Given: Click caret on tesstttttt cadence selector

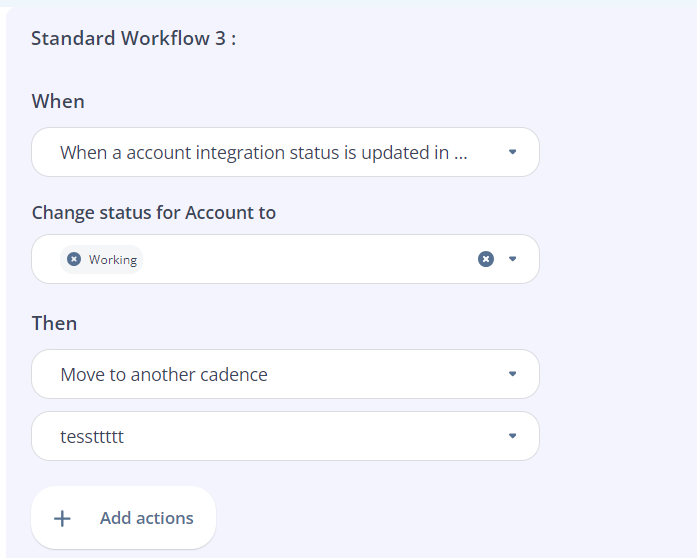Looking at the screenshot, I should [513, 436].
